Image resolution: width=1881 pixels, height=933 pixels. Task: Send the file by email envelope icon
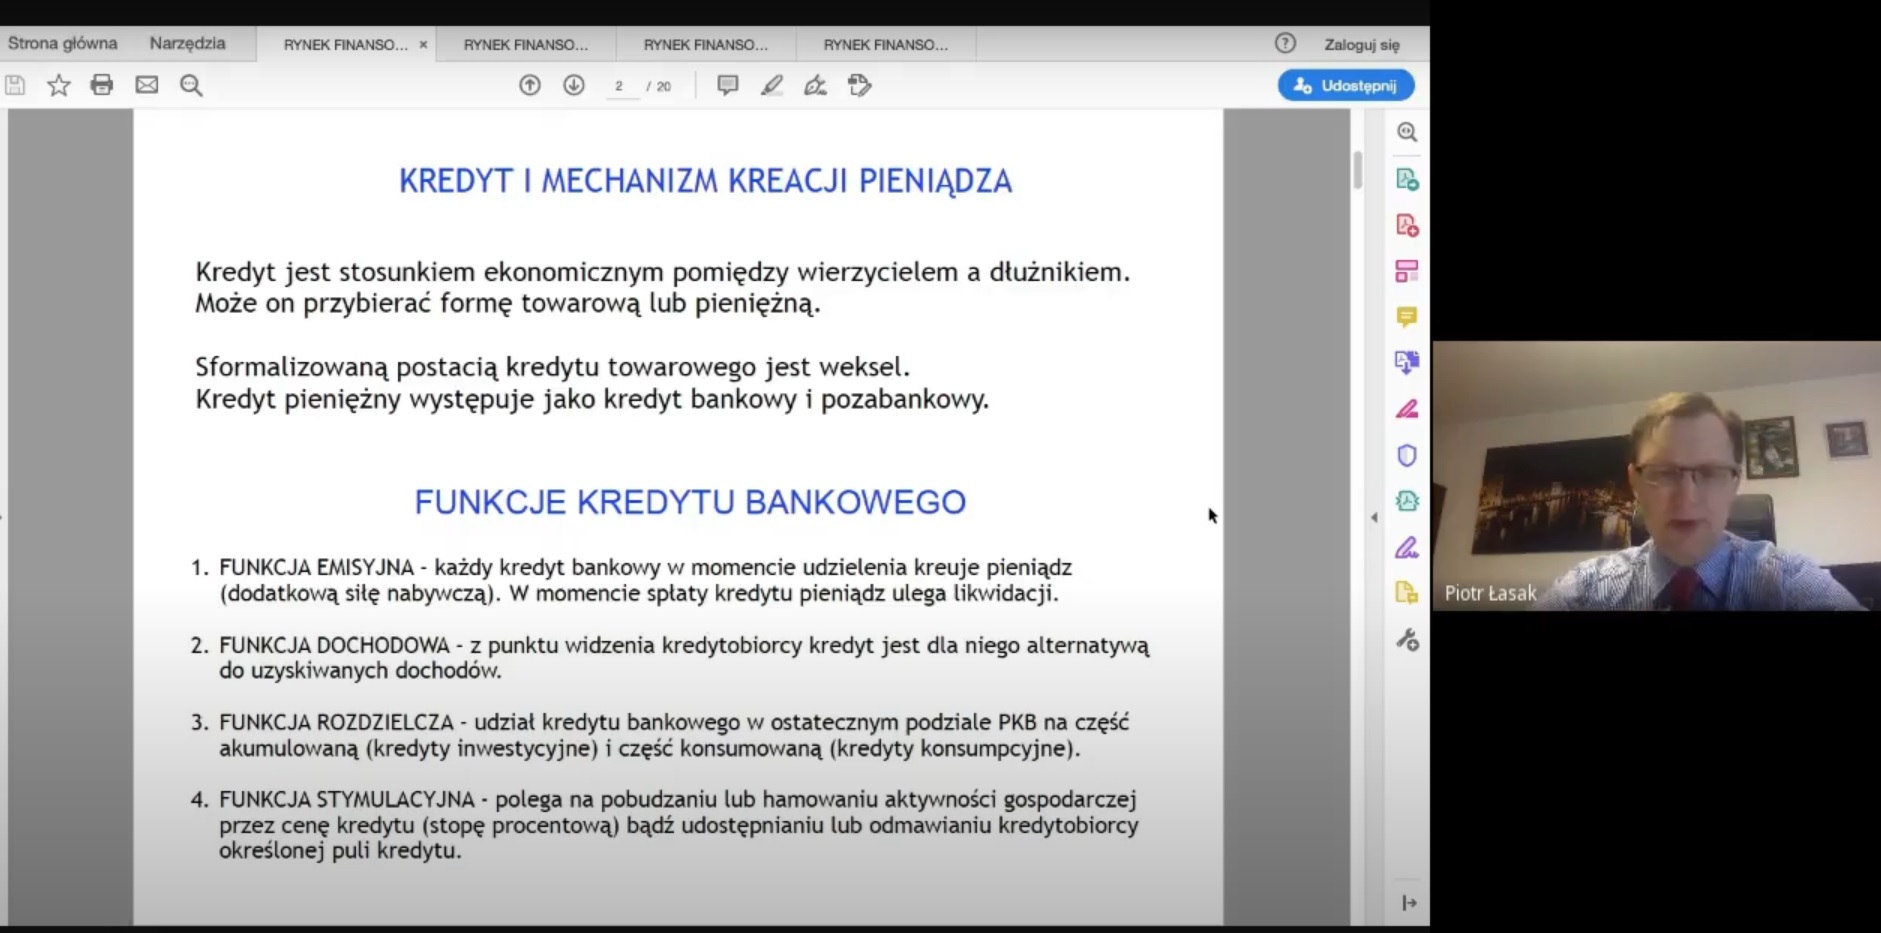147,85
